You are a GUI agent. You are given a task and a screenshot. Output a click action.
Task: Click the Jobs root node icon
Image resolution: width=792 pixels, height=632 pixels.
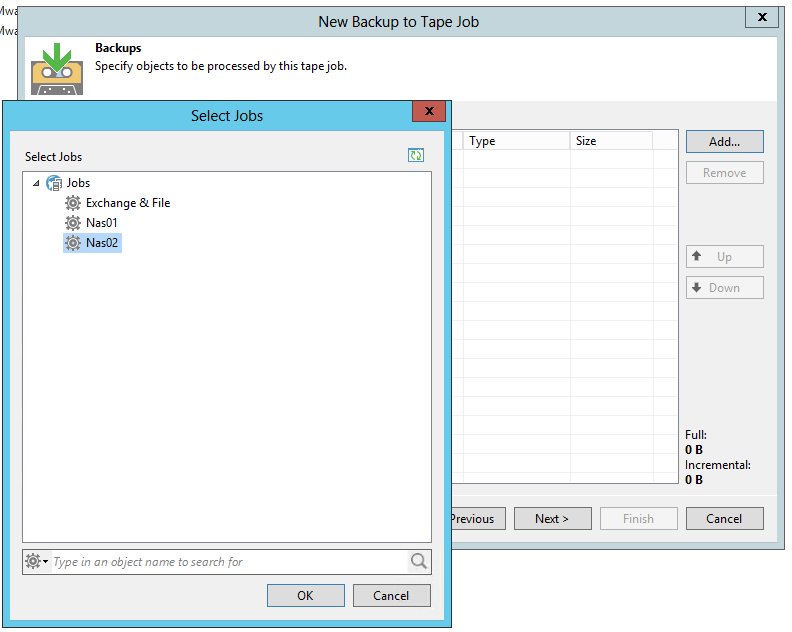[x=54, y=183]
